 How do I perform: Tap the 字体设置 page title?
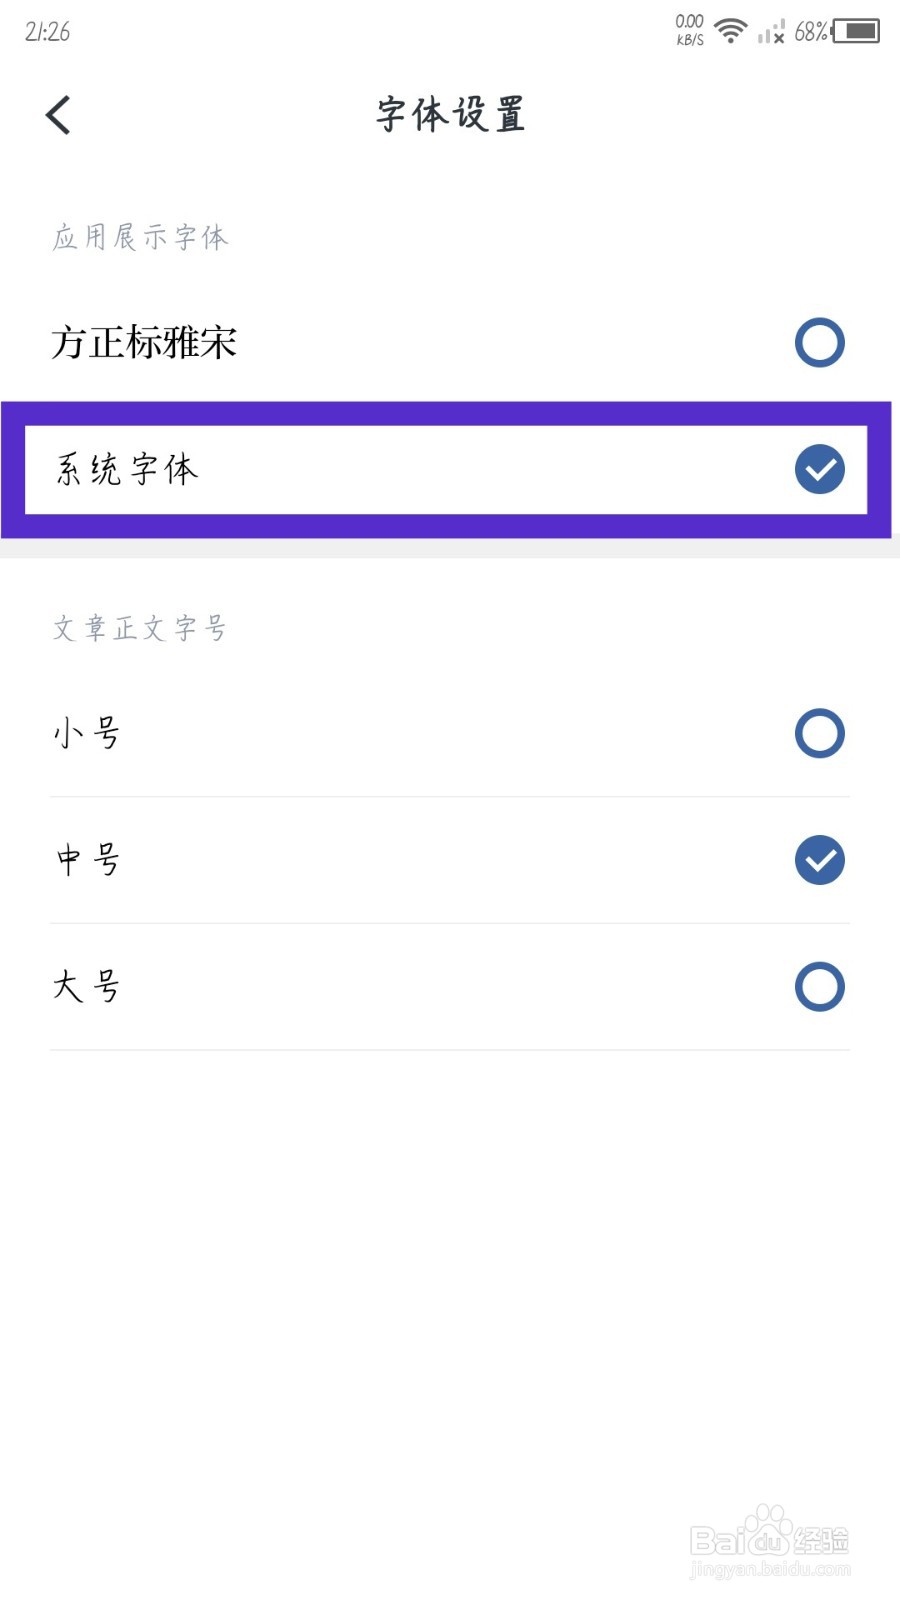tap(450, 114)
